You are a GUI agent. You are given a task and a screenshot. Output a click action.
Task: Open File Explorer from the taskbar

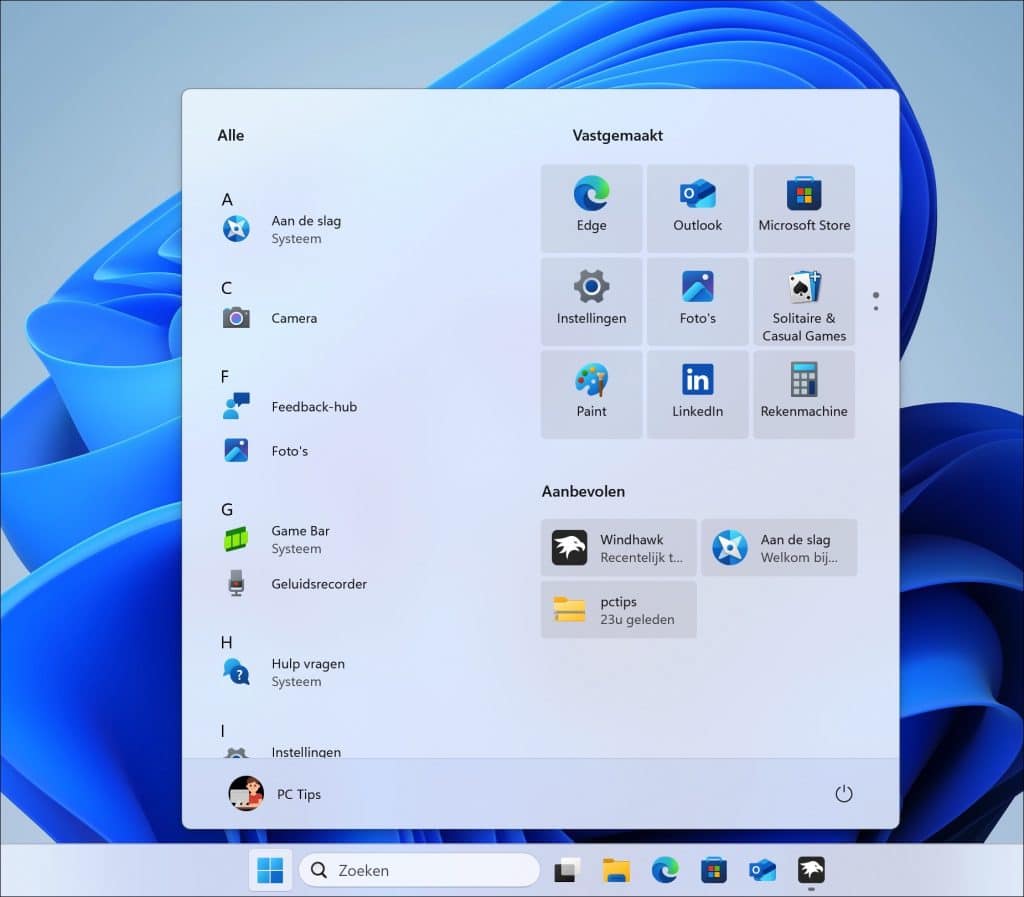click(x=616, y=870)
